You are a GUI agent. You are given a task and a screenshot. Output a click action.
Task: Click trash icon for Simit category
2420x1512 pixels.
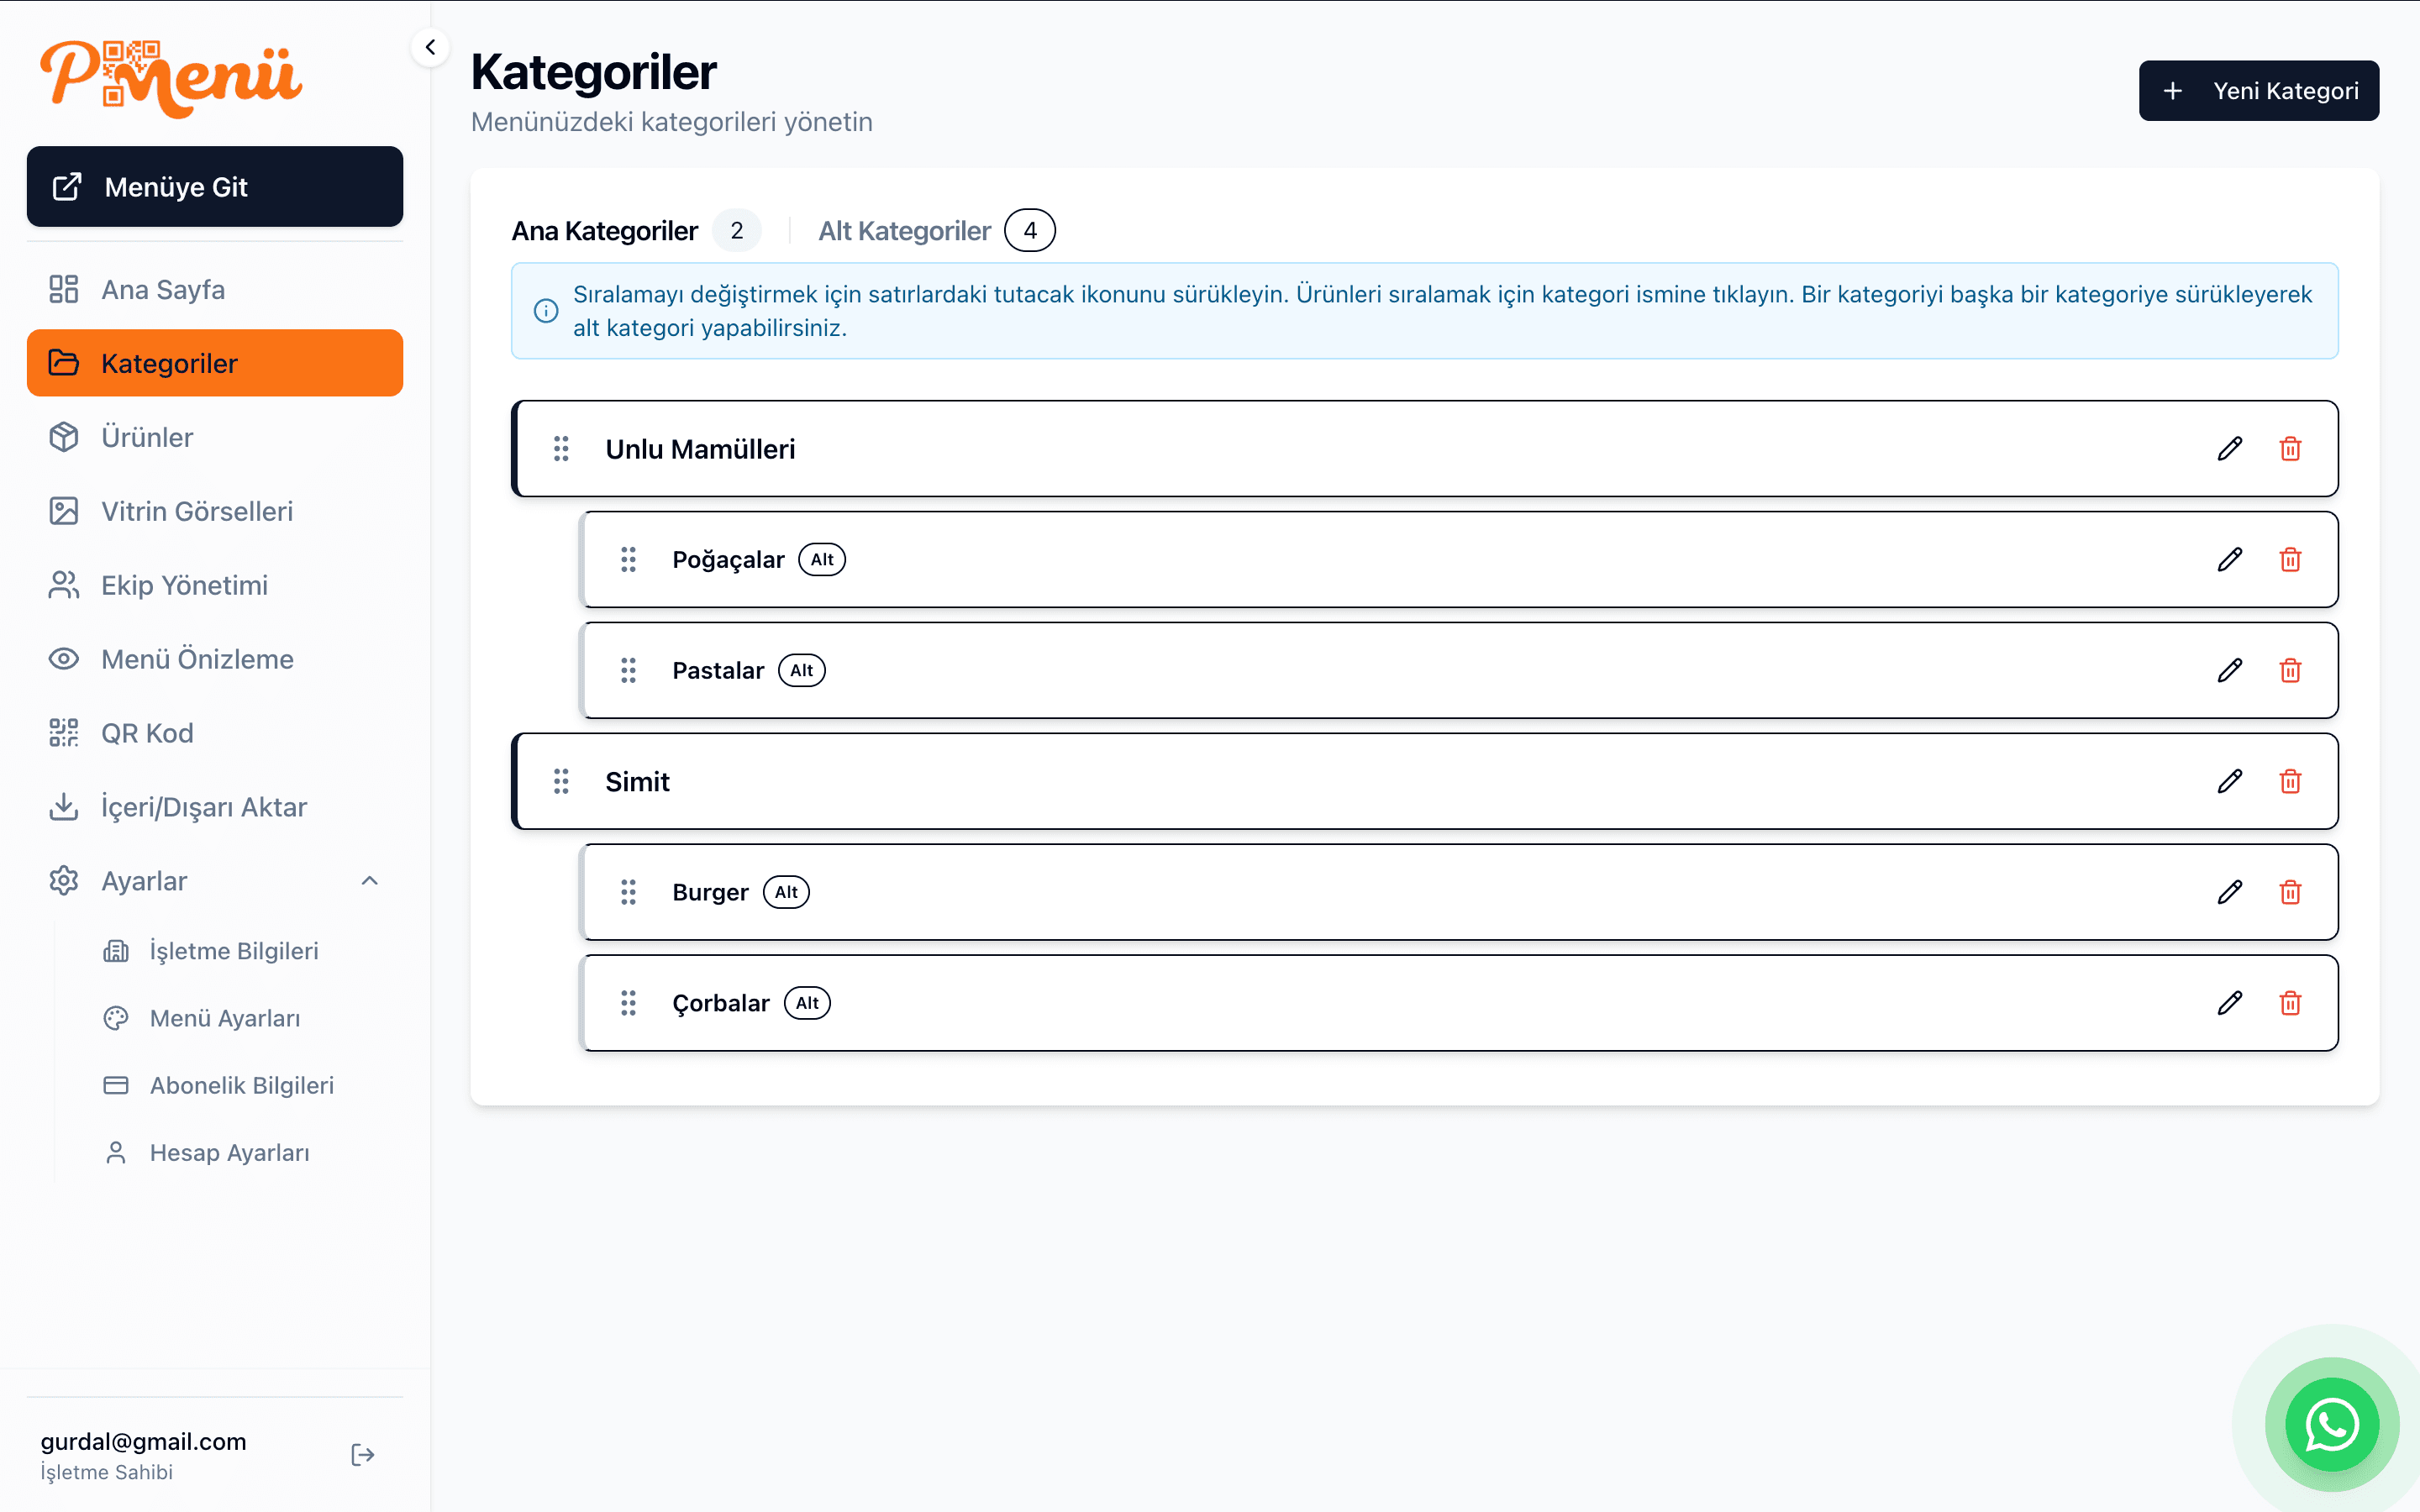(x=2290, y=781)
